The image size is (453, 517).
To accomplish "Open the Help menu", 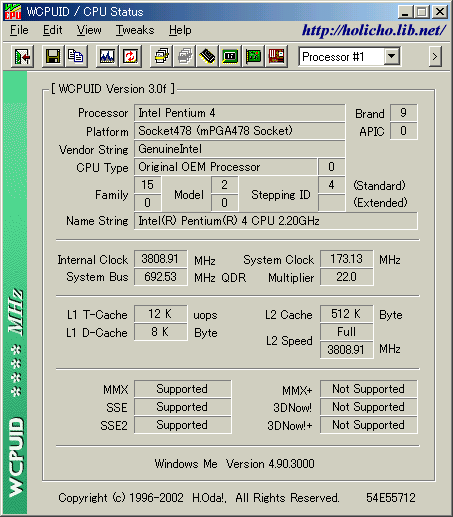I will pos(180,30).
